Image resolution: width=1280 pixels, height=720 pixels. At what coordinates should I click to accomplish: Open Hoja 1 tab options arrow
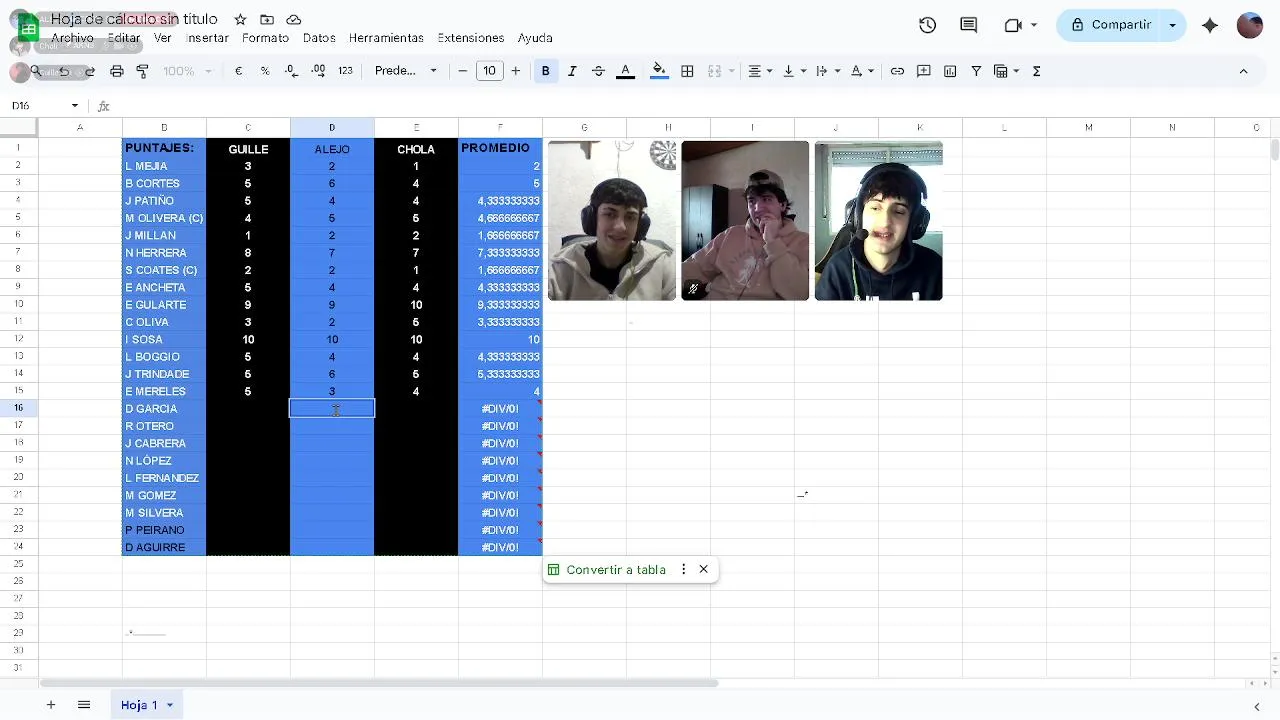170,705
